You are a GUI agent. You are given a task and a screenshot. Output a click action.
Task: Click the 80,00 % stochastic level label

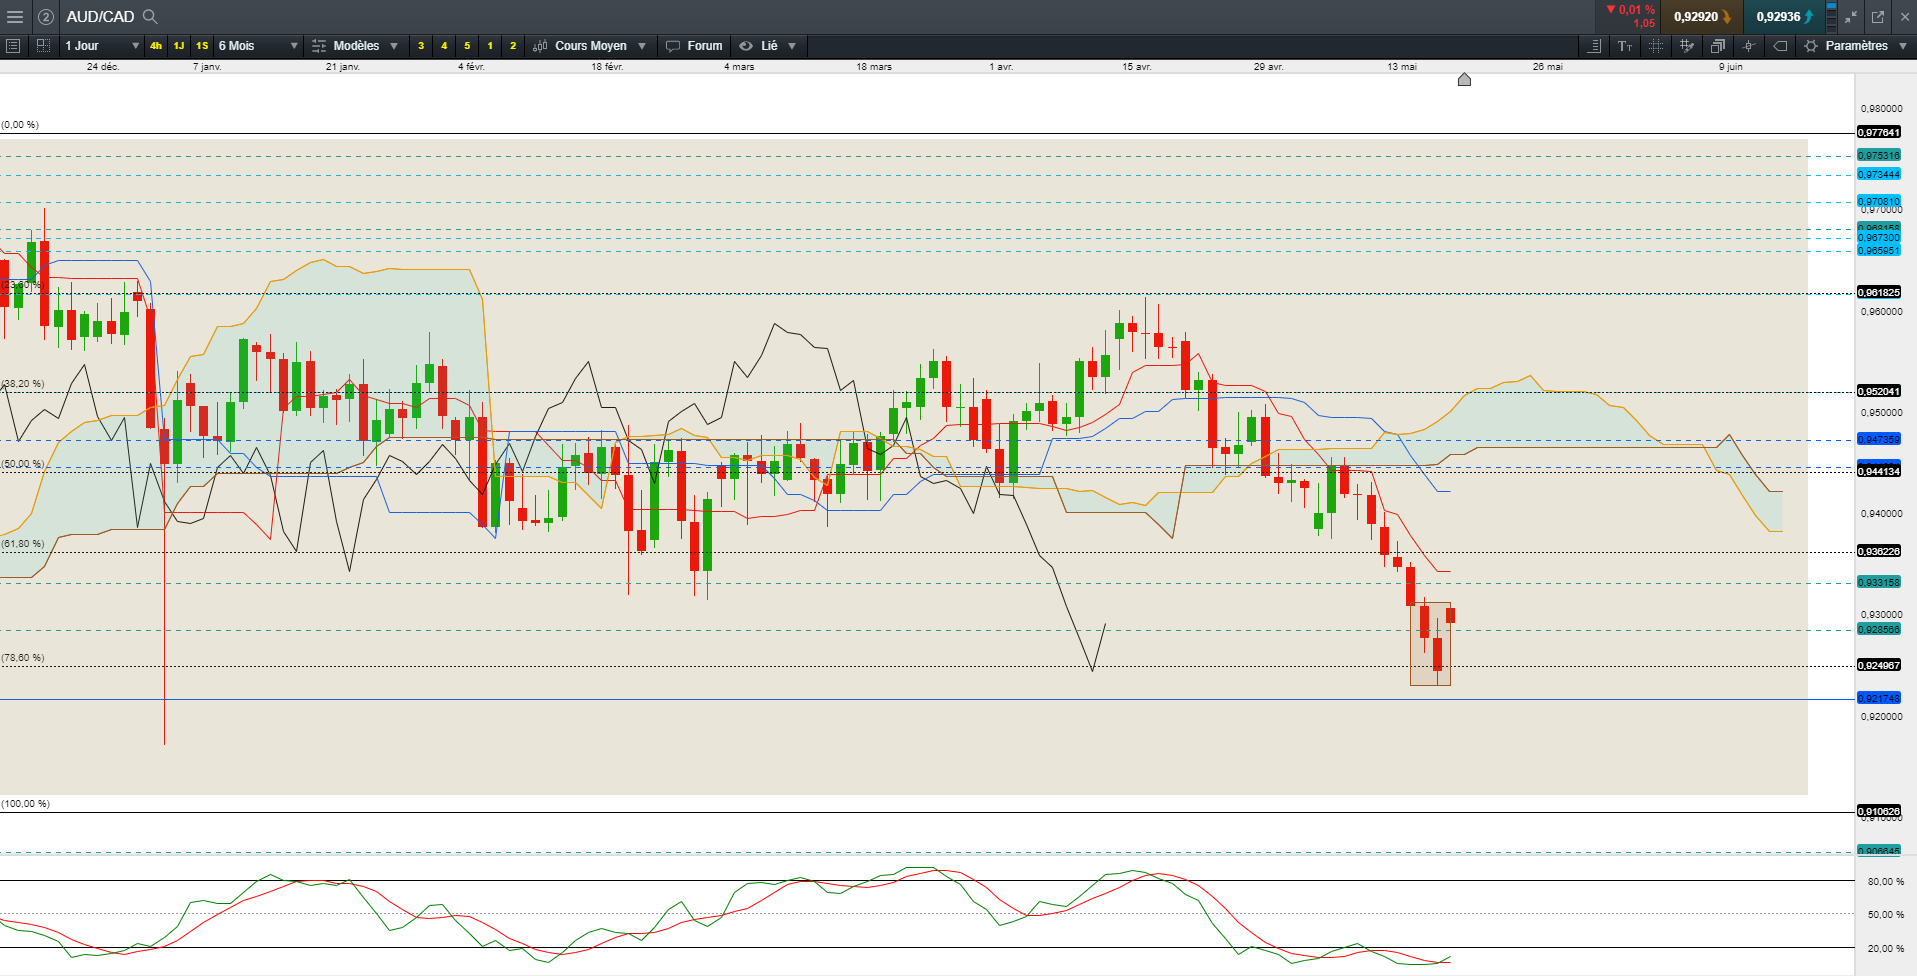tap(1885, 882)
